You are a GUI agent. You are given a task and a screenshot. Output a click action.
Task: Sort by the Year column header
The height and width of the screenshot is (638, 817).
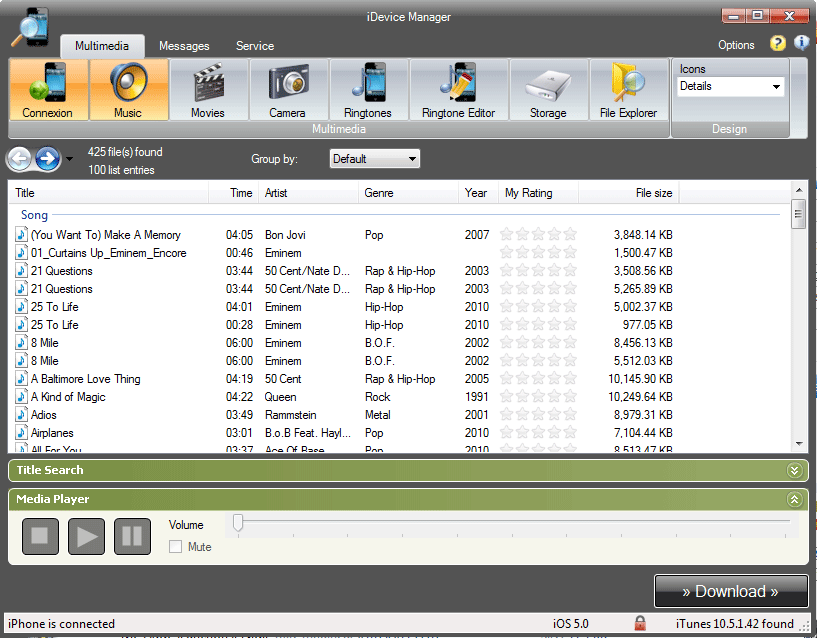coord(478,193)
